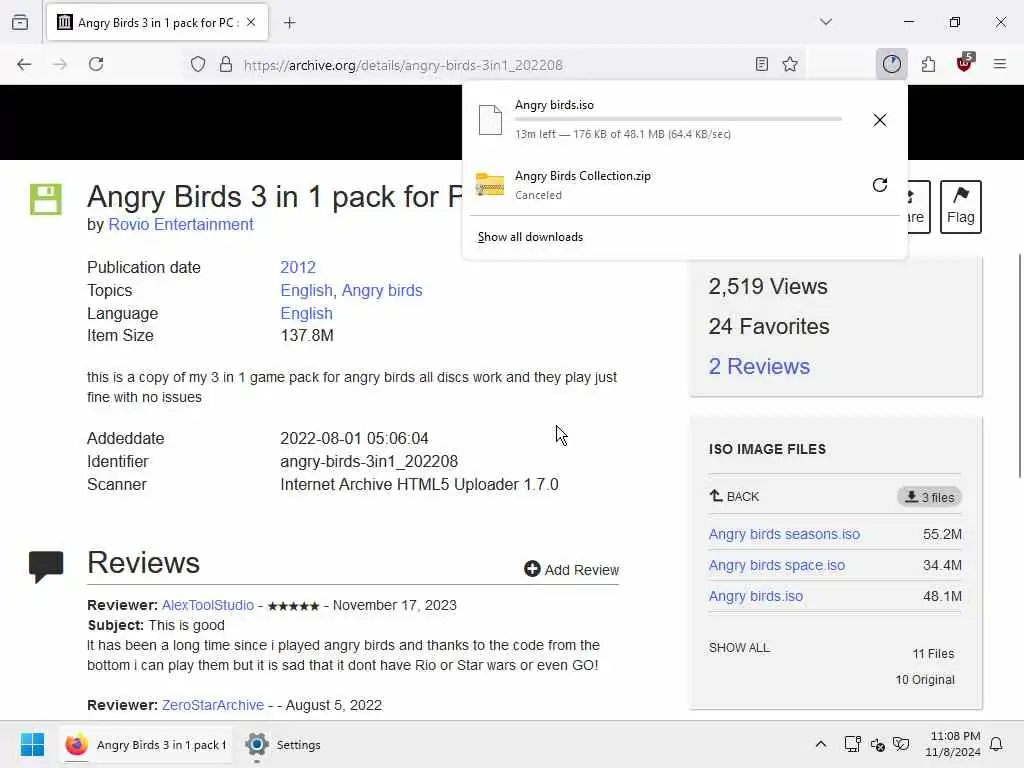Download Angry birds space.iso
This screenshot has height=768, width=1024.
[776, 565]
